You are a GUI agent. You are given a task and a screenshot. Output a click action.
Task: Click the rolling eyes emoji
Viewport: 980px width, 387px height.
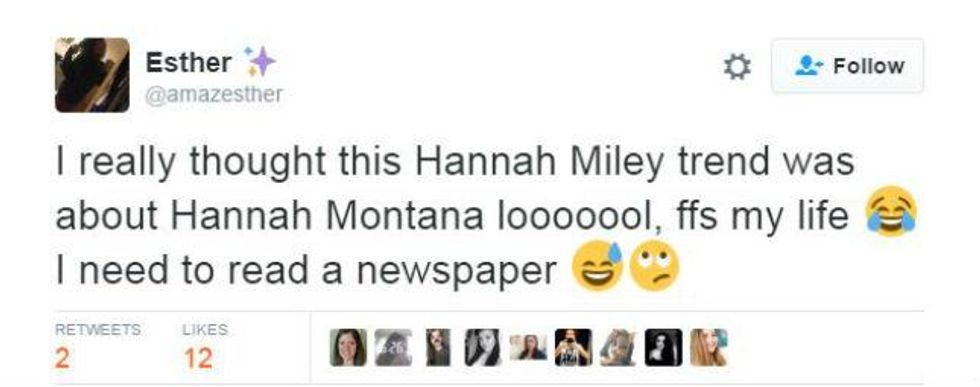(x=653, y=266)
